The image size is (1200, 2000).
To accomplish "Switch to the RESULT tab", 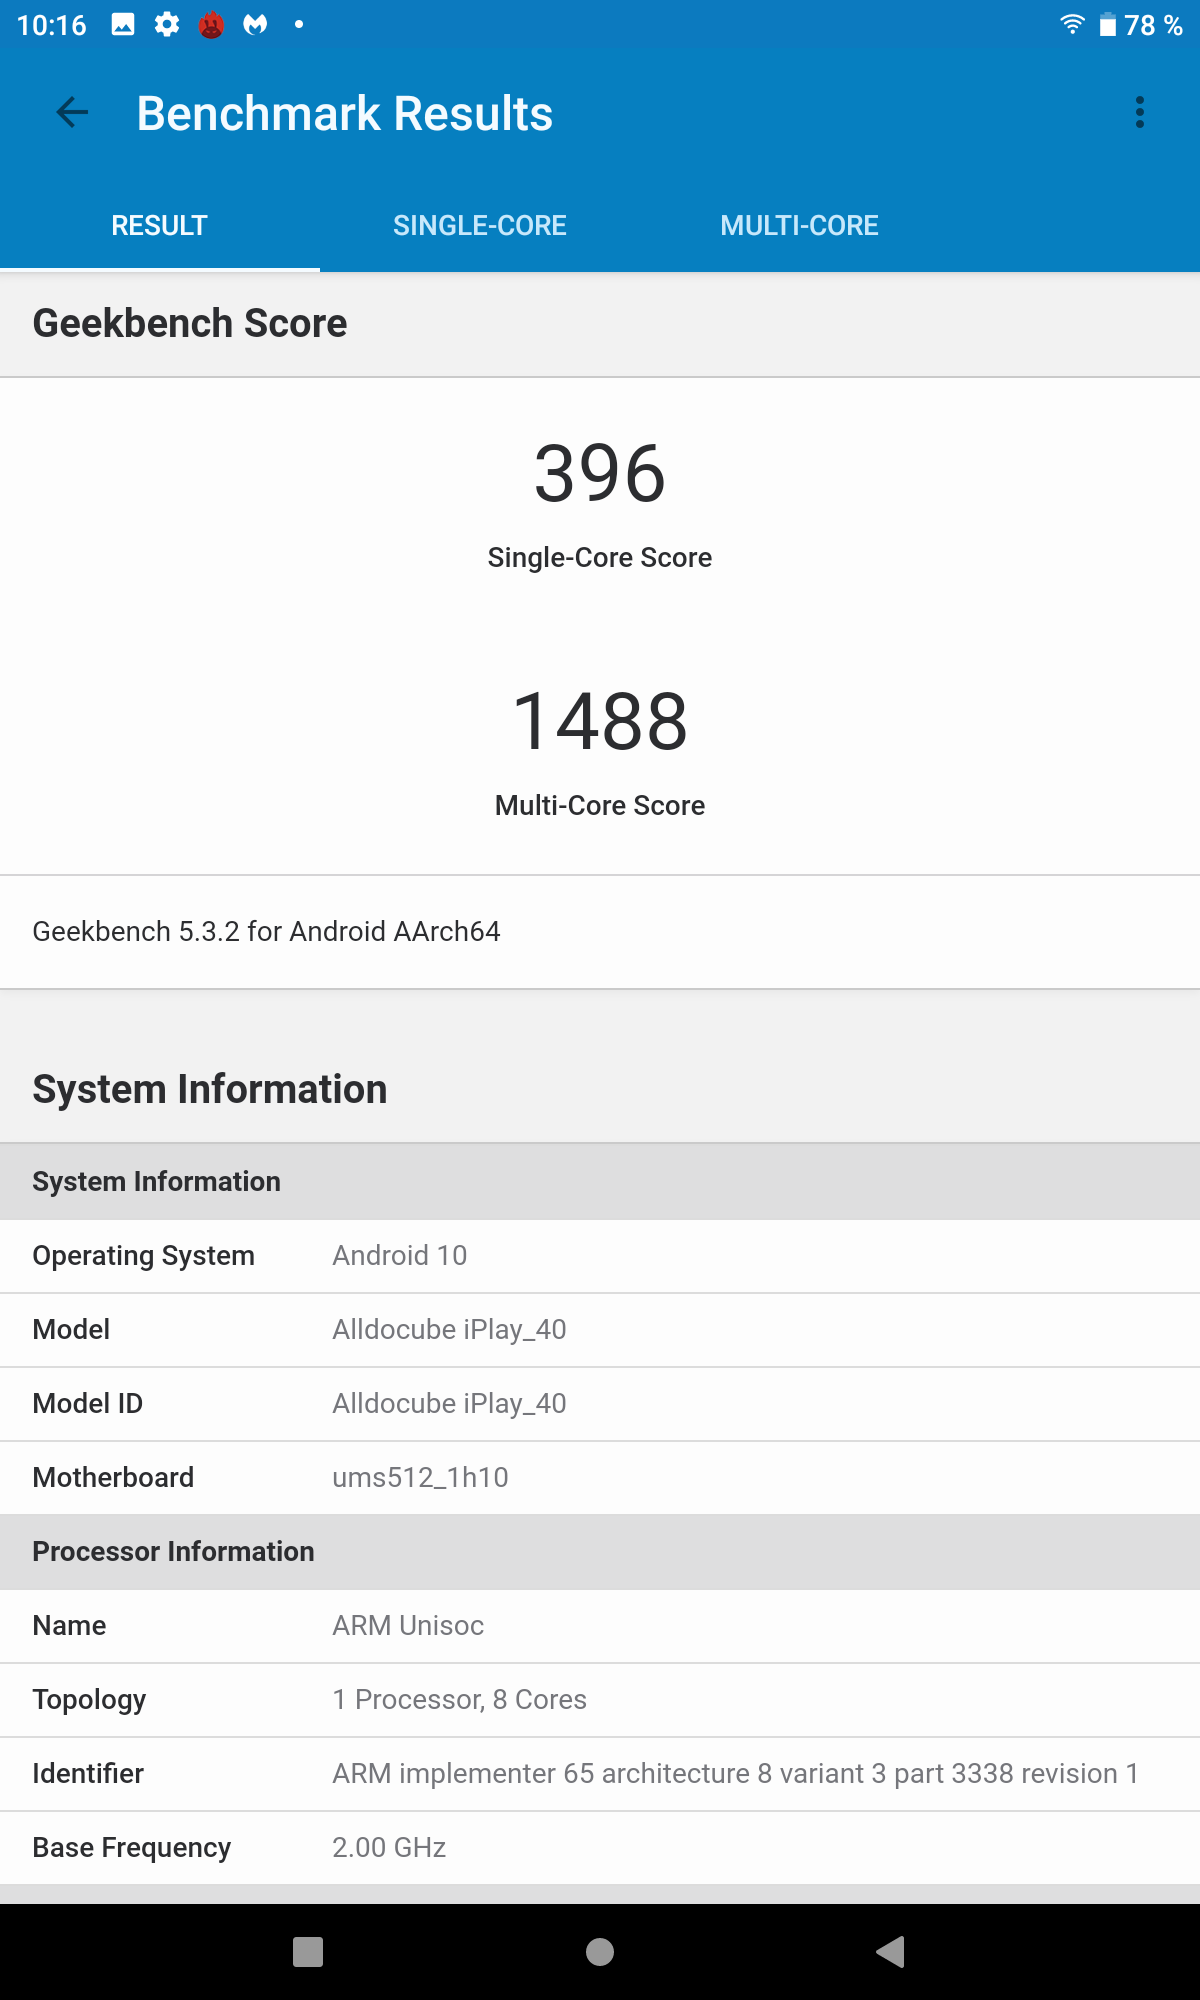I will click(160, 226).
